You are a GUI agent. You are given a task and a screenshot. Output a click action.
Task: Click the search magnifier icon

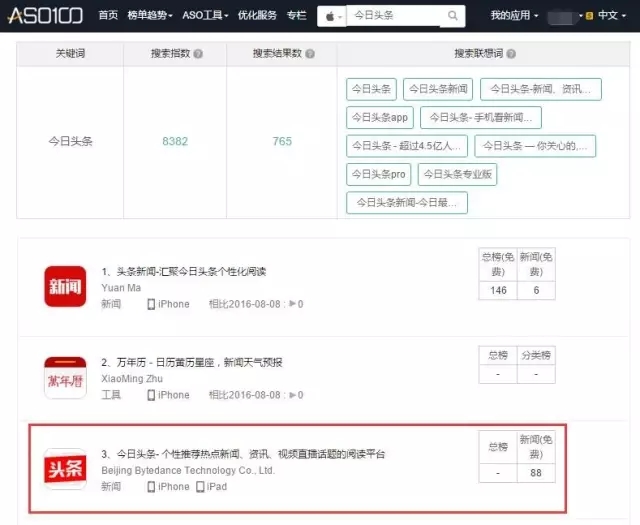[452, 16]
